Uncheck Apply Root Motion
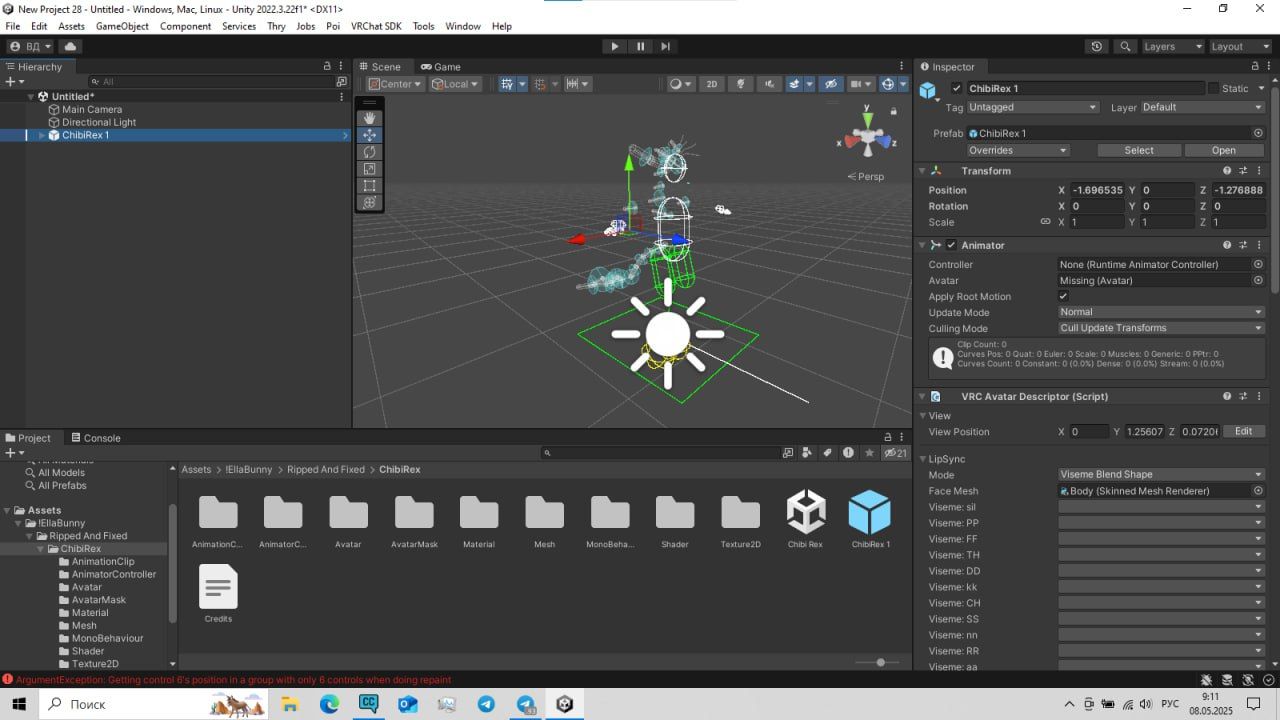The width and height of the screenshot is (1280, 720). coord(1063,296)
